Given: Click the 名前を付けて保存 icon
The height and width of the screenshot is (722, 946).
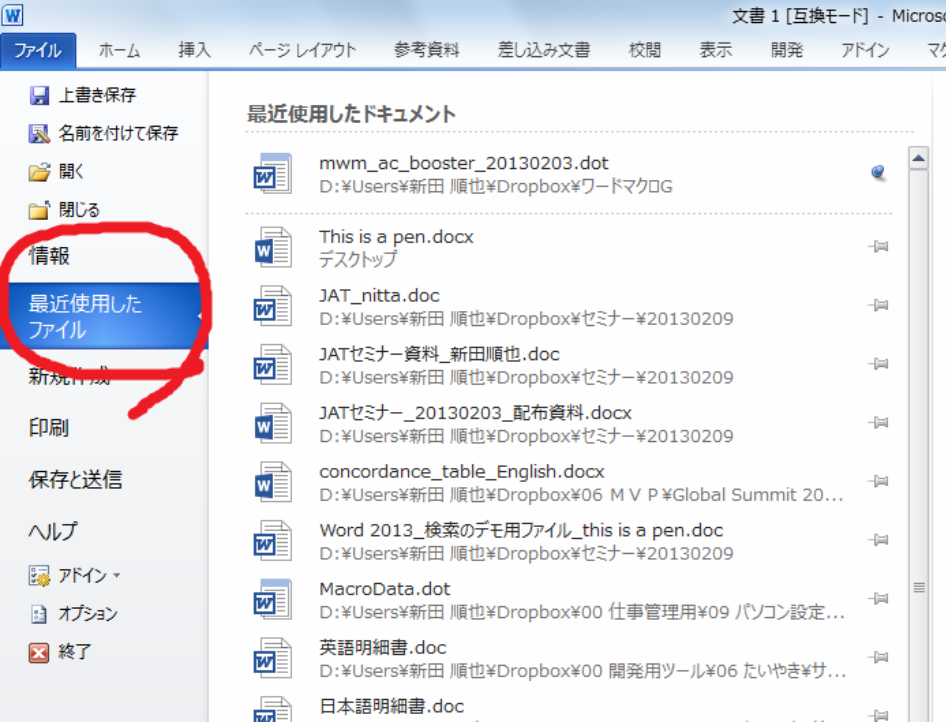Looking at the screenshot, I should [x=40, y=134].
